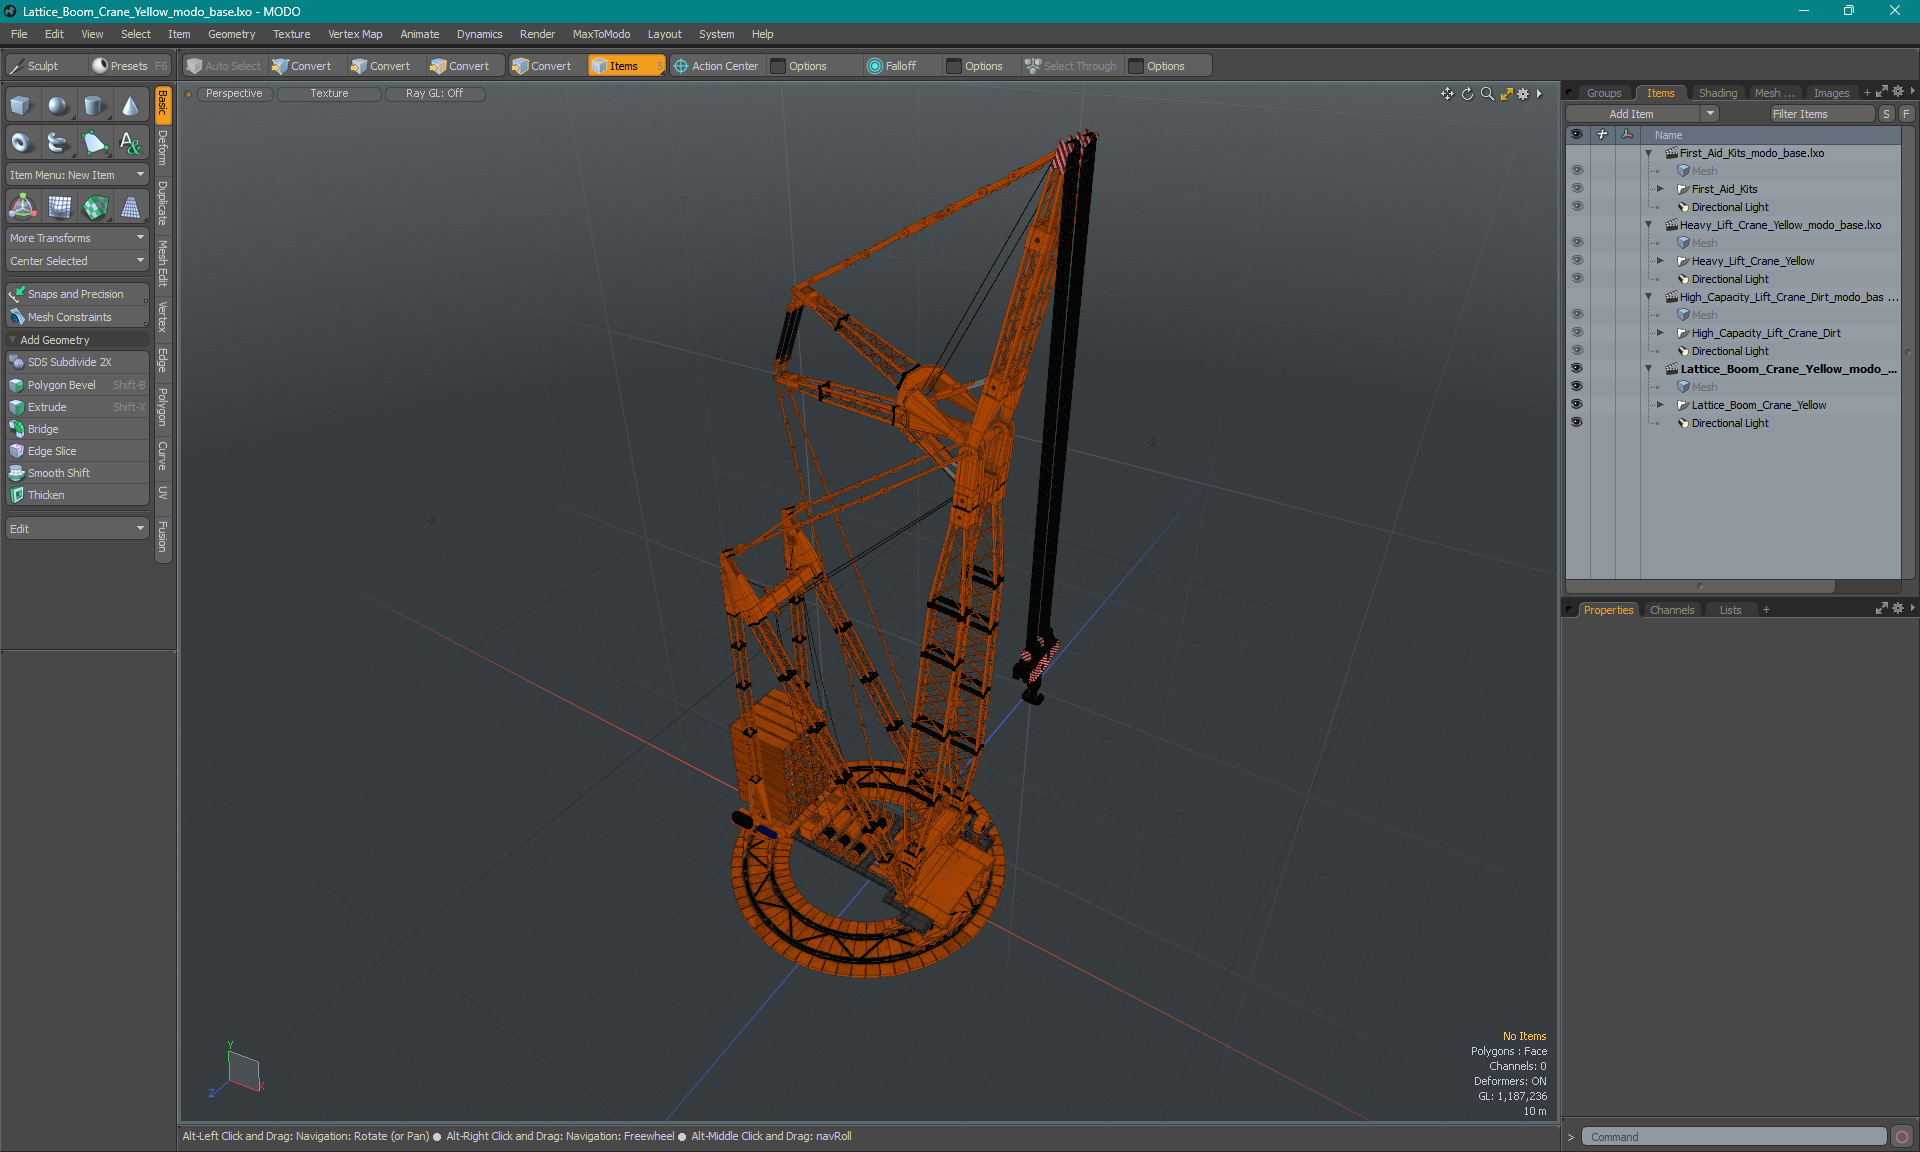Expand Heavy_Lift_Crane_Yellow group
Screen dimensions: 1920x1152
click(x=1661, y=261)
